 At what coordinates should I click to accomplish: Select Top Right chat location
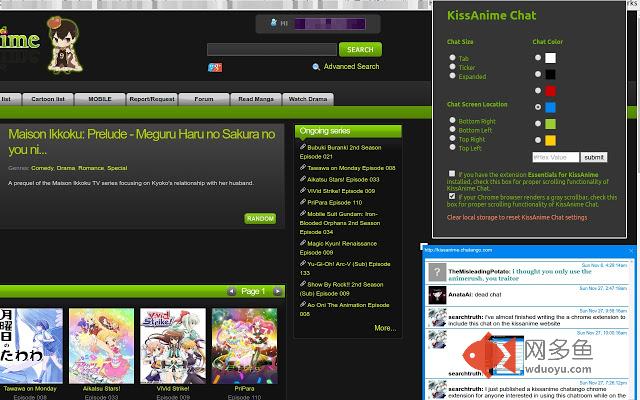point(452,138)
